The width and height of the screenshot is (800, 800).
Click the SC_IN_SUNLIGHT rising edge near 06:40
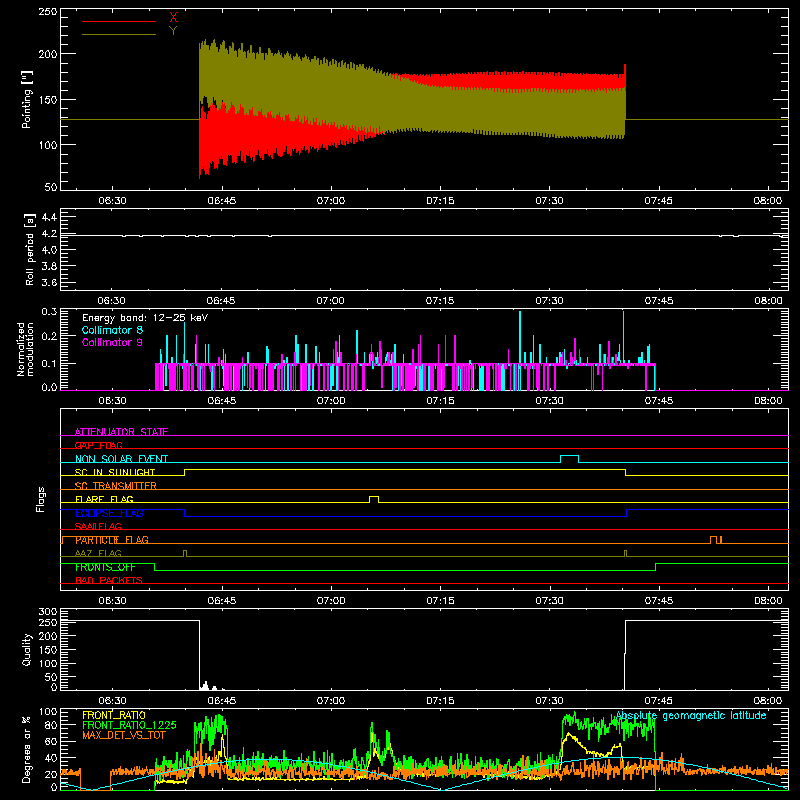(x=185, y=472)
